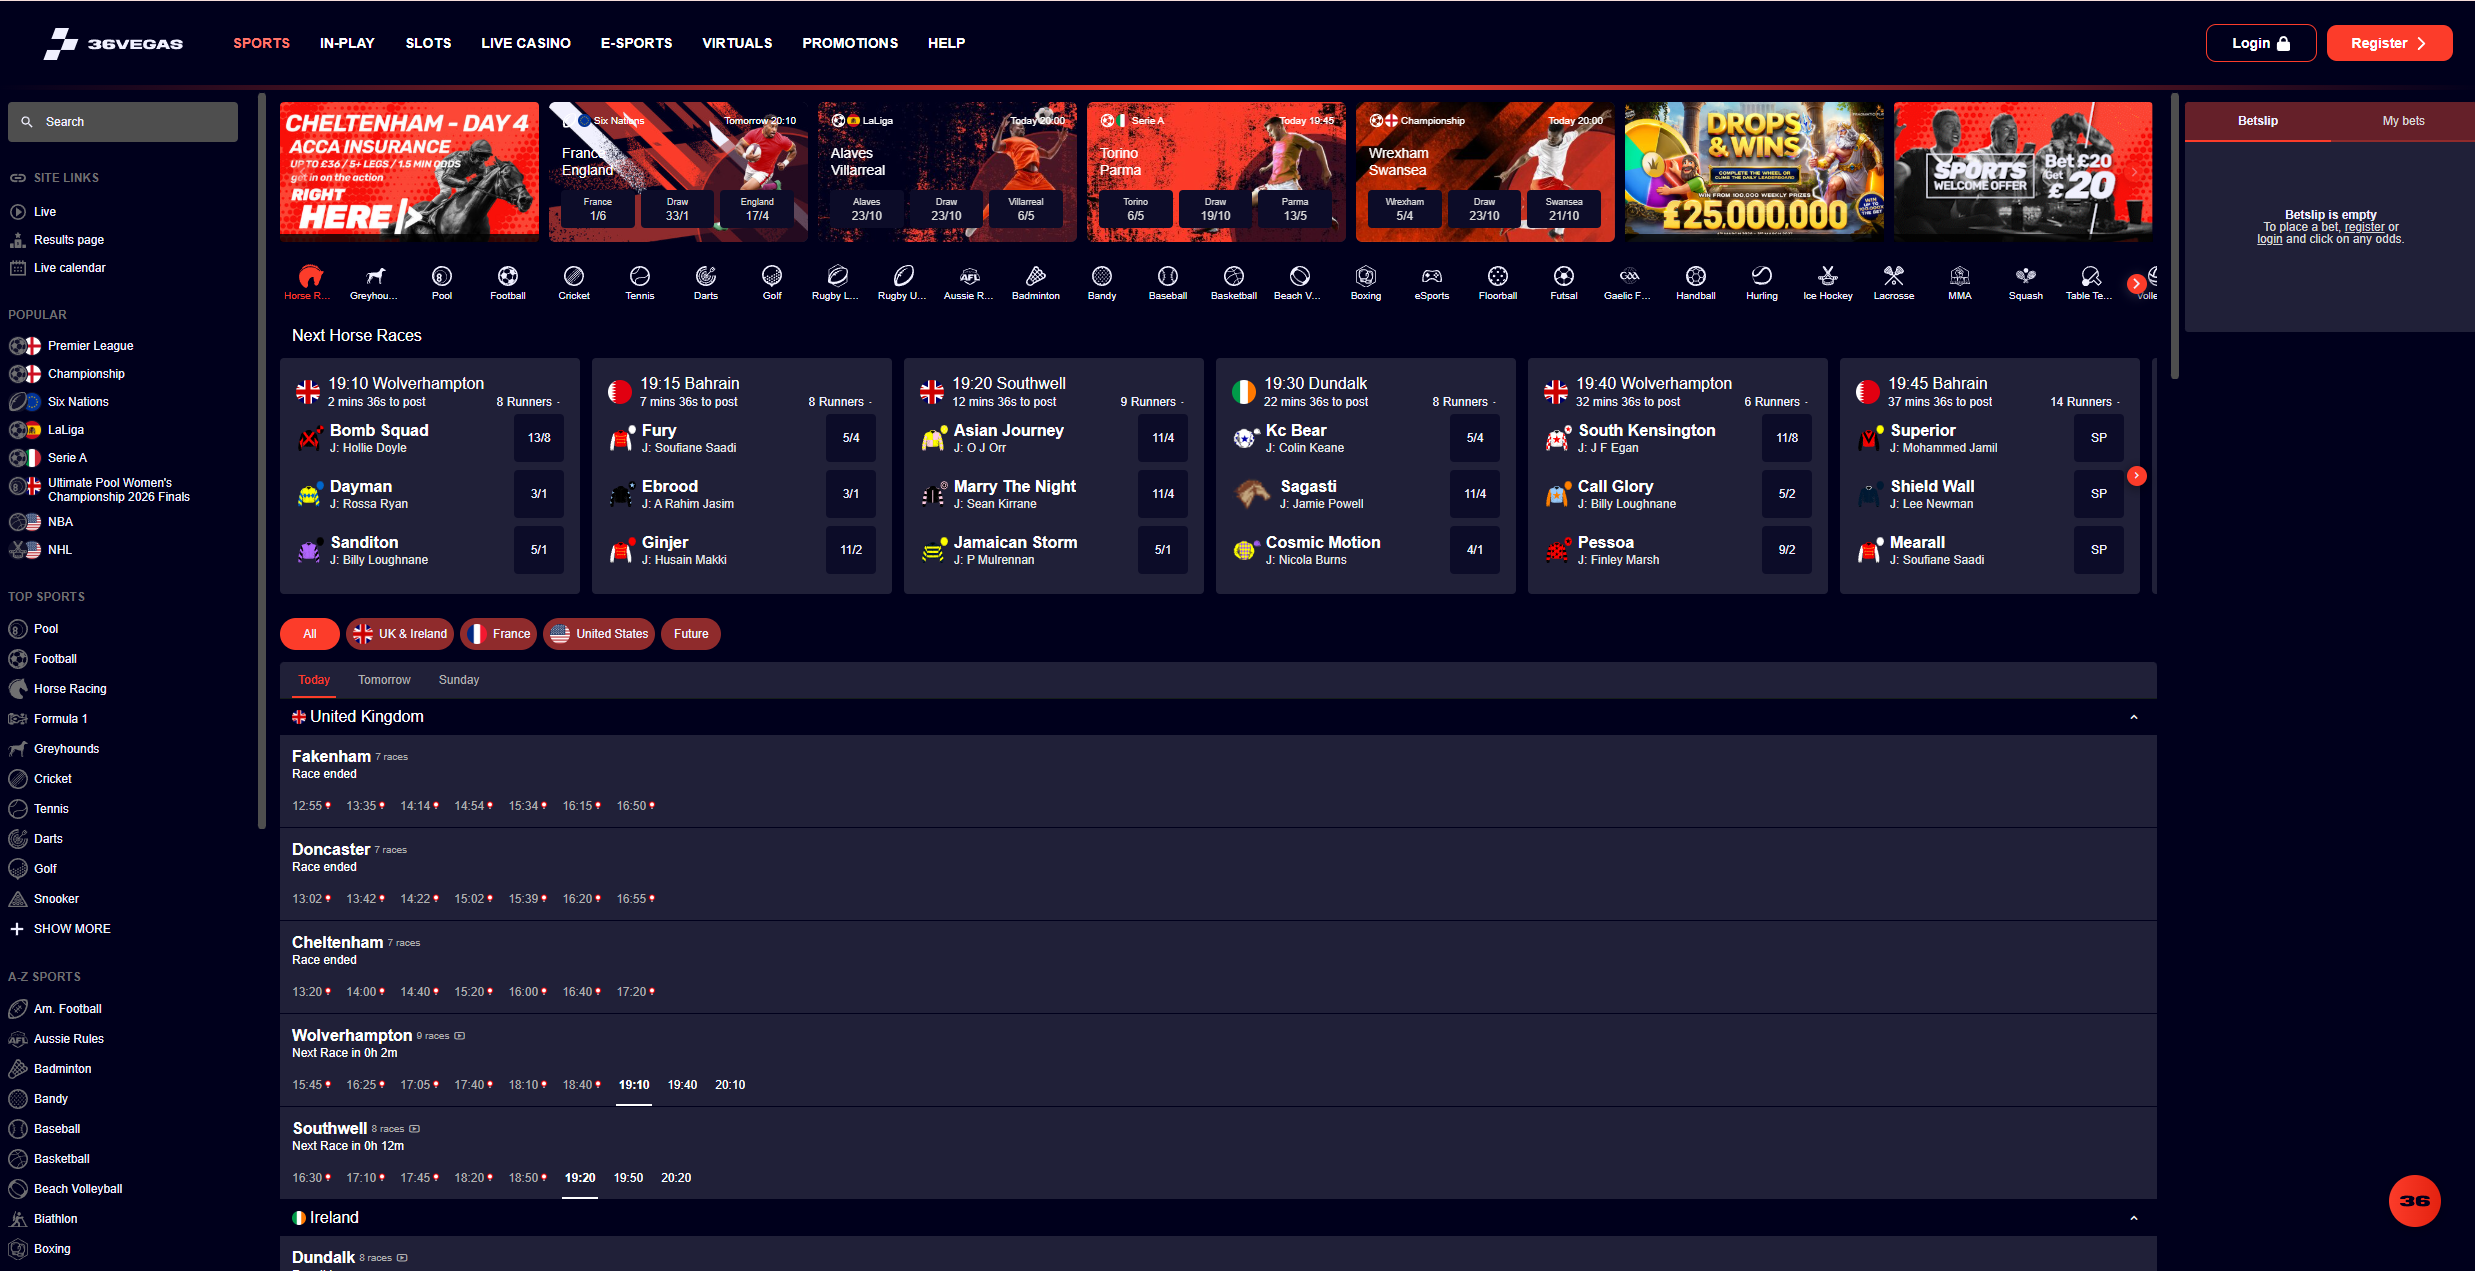Viewport: 2475px width, 1271px height.
Task: Add Cosmic Motion 4/1 odds to betslip
Action: click(x=1475, y=550)
